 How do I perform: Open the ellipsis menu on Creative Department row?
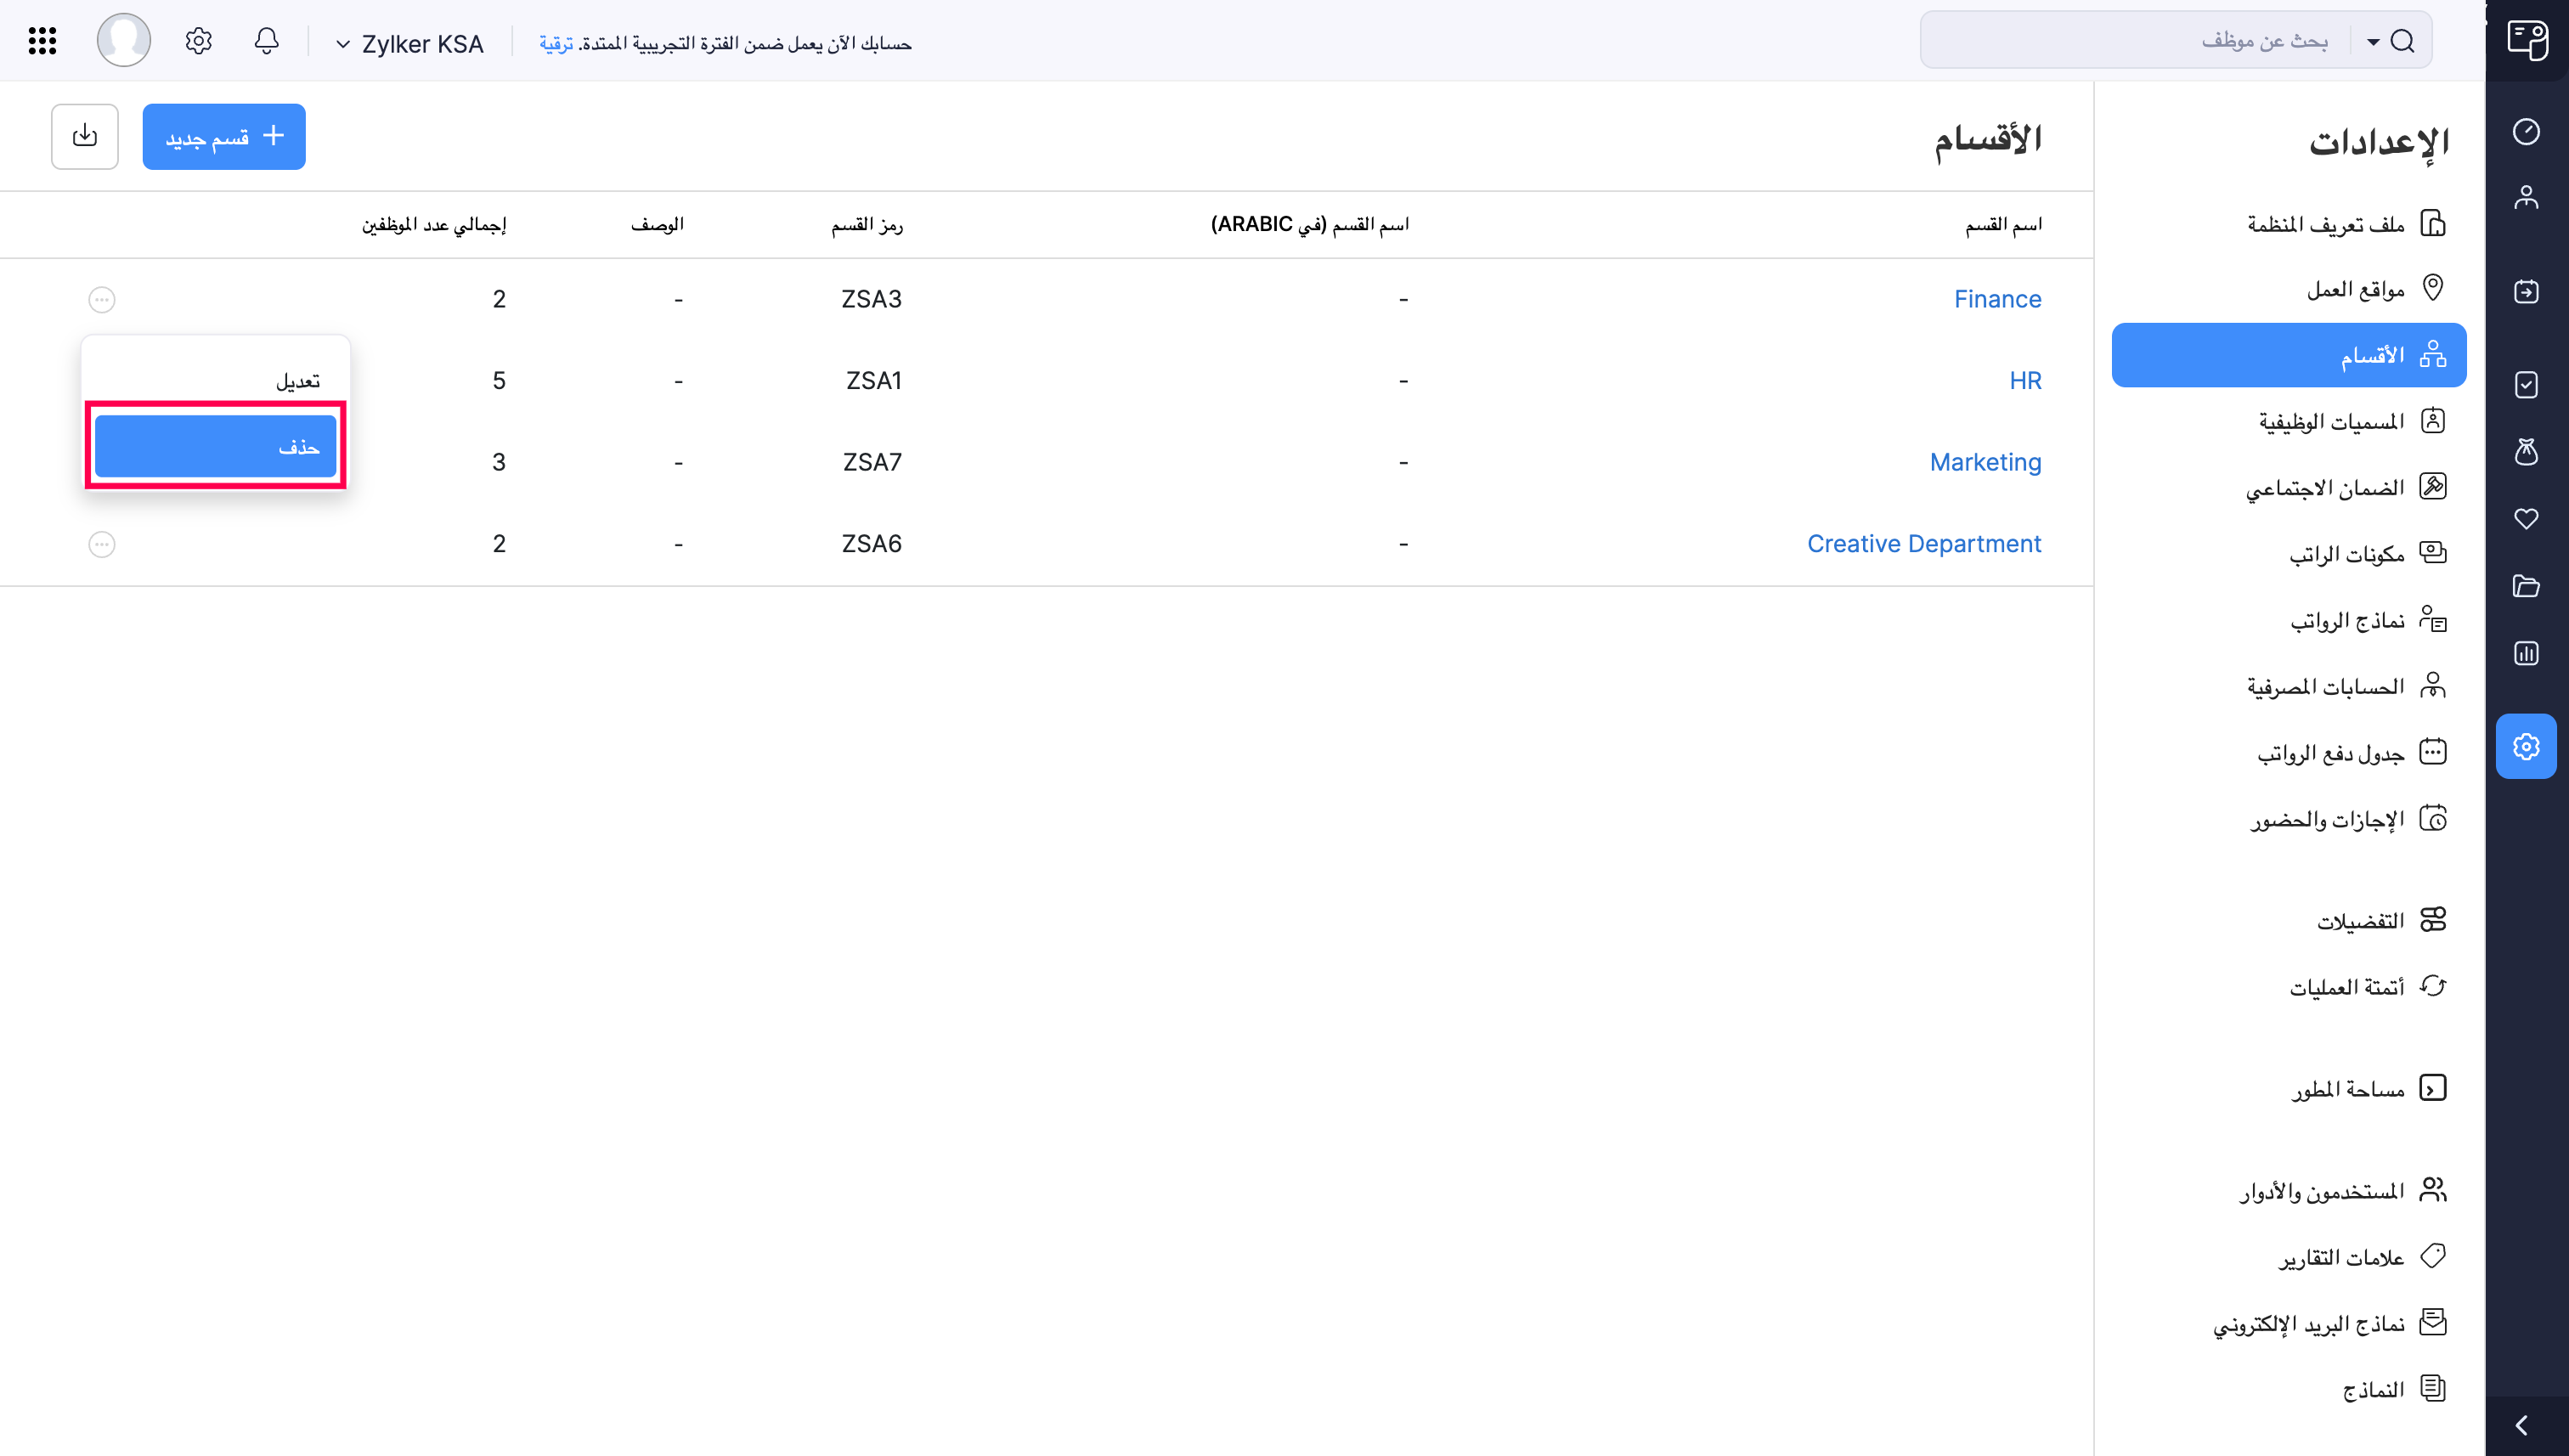point(101,544)
